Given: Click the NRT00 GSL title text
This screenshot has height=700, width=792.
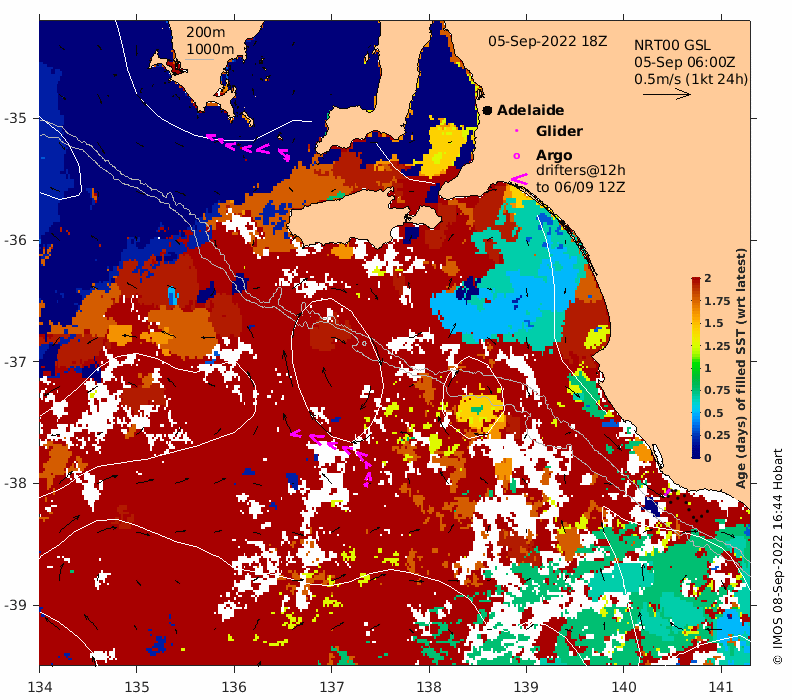Looking at the screenshot, I should (x=672, y=45).
